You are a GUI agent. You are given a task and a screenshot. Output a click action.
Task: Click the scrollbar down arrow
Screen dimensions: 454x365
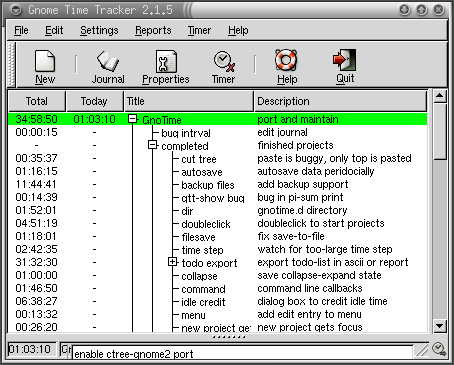pos(440,326)
